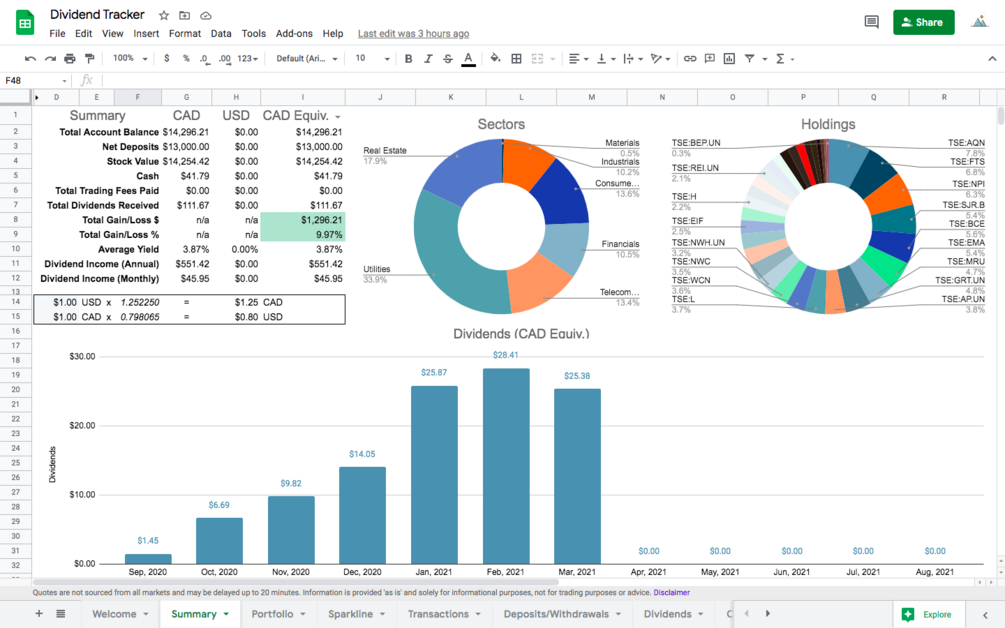This screenshot has width=1005, height=628.
Task: Print the spreadsheet
Action: [70, 58]
